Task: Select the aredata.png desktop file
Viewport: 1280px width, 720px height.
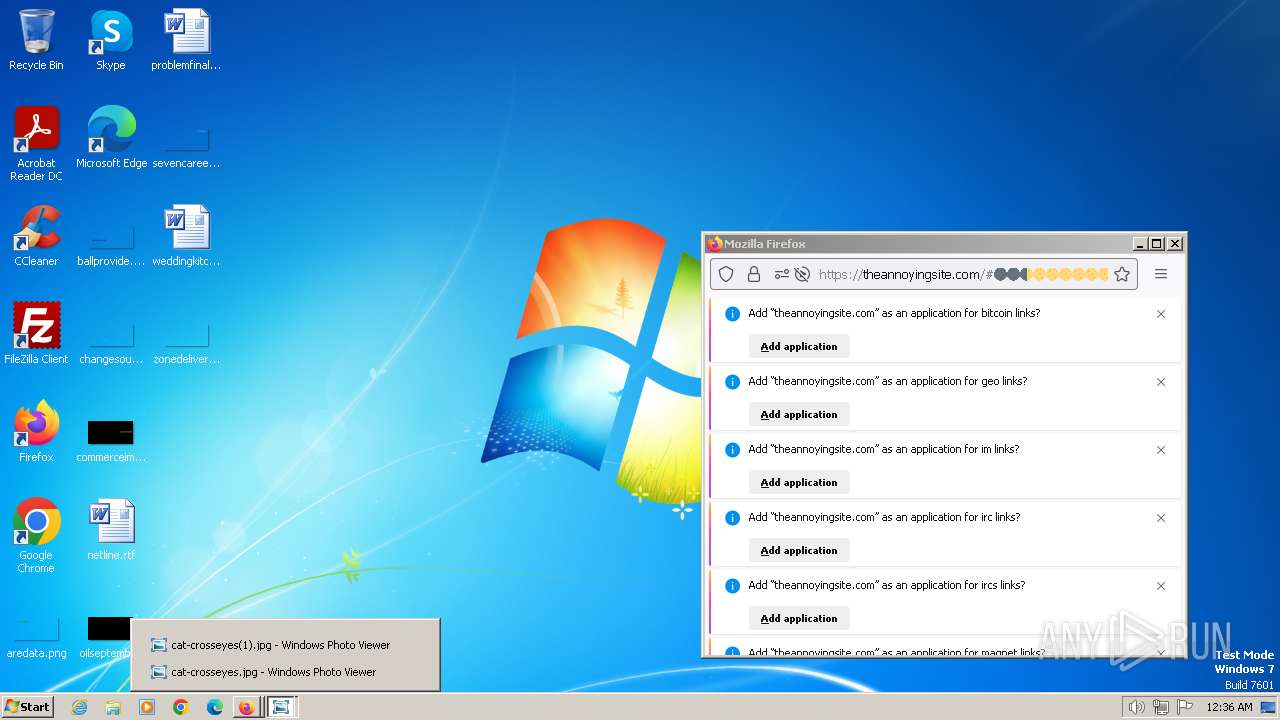Action: pyautogui.click(x=36, y=637)
